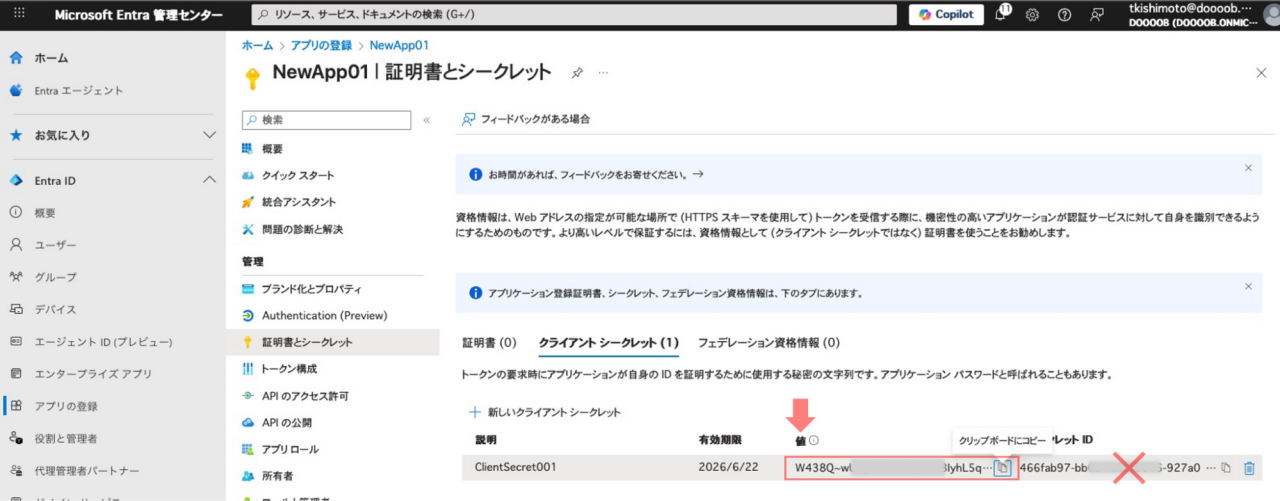Open the help question mark icon
The image size is (1280, 501).
[1064, 15]
